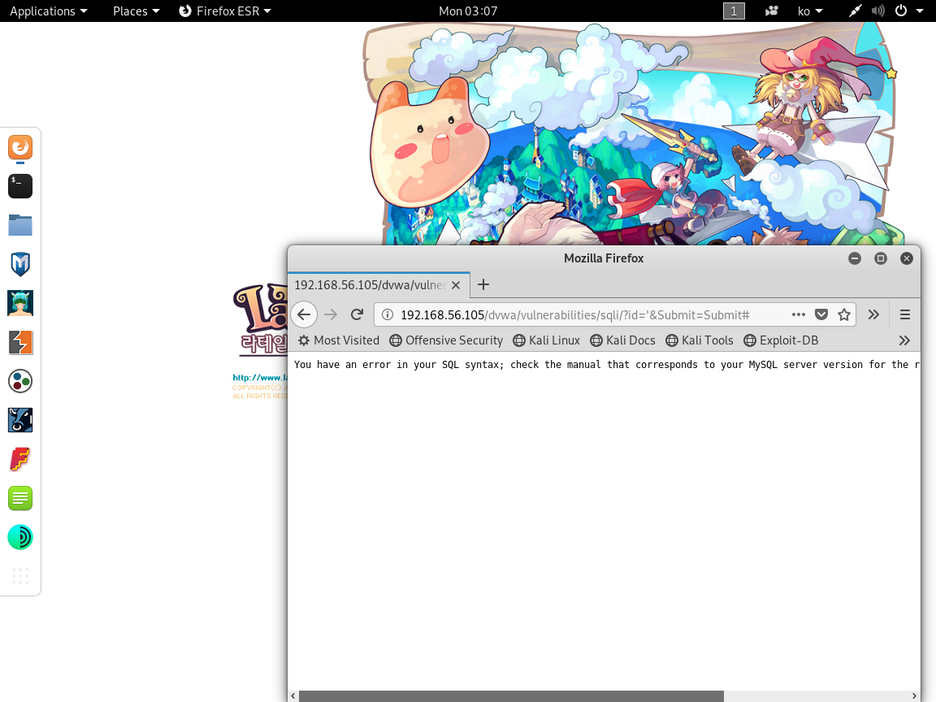Open the Firefox ESR app menu
The image size is (936, 702).
click(x=225, y=11)
